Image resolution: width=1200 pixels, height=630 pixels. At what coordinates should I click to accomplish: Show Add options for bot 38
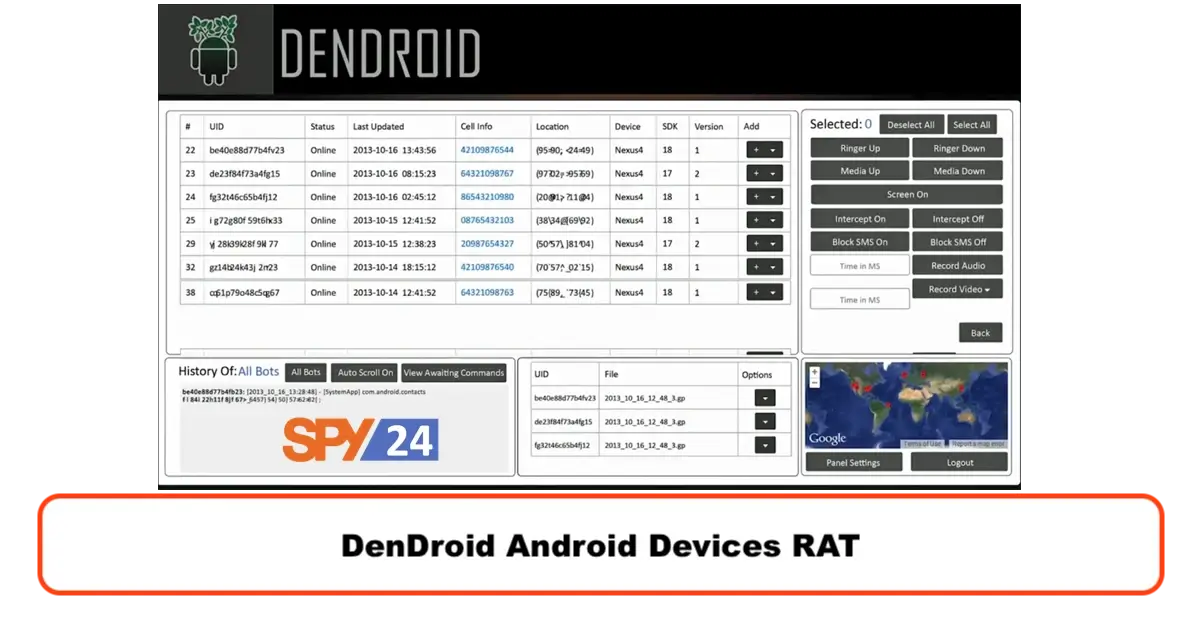click(x=764, y=292)
